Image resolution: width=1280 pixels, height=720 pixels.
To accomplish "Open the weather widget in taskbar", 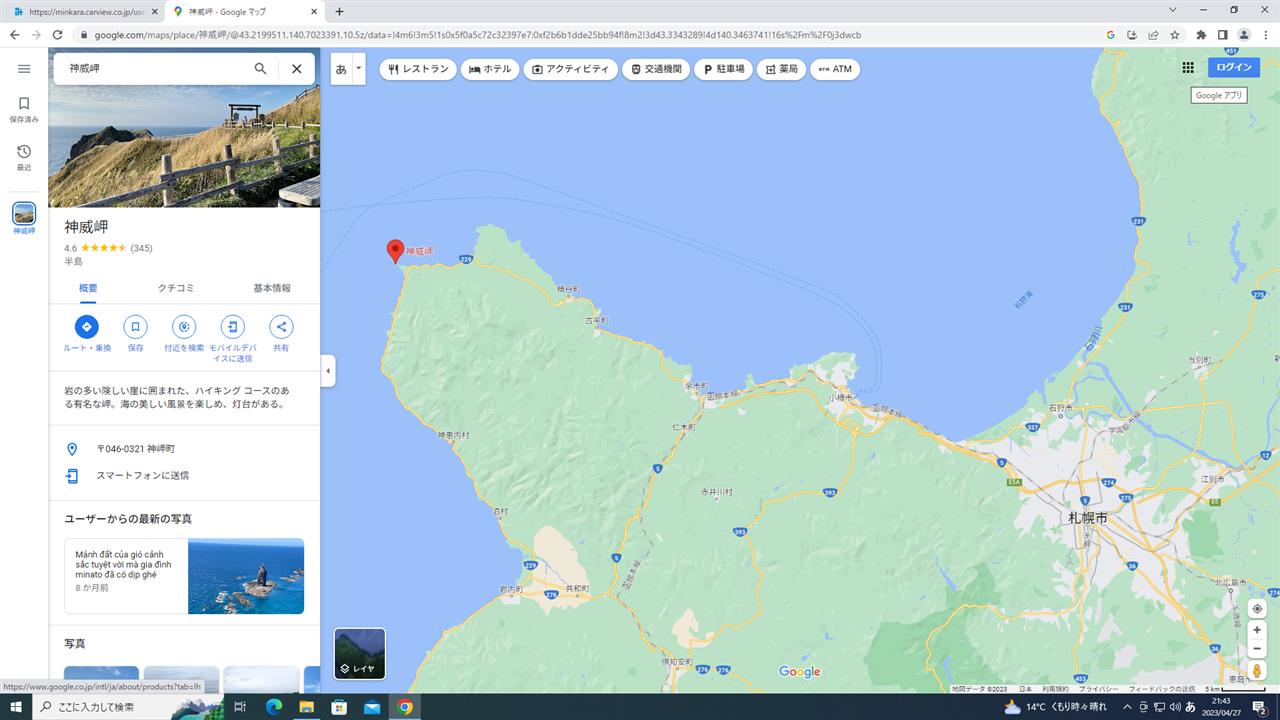I will click(x=1055, y=707).
